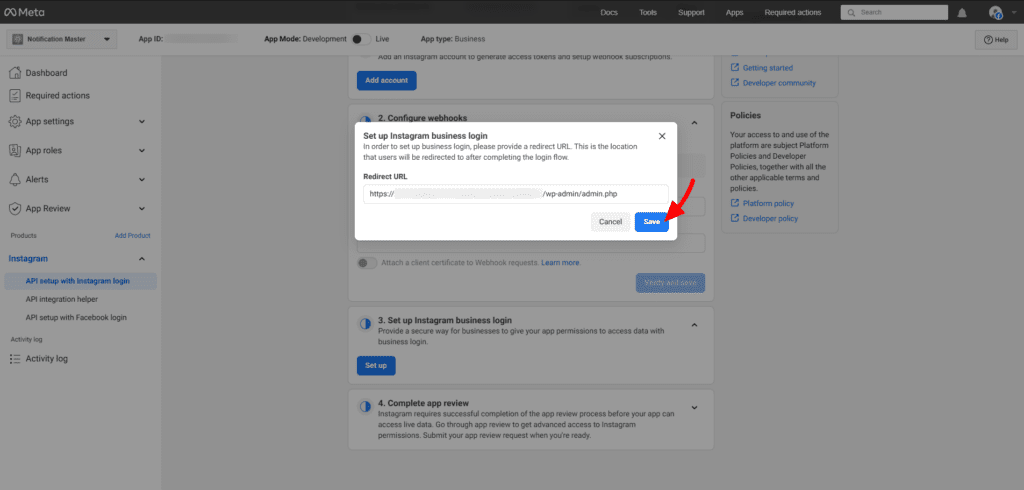Expand the App Review sidebar section
This screenshot has width=1024, height=490.
point(142,208)
